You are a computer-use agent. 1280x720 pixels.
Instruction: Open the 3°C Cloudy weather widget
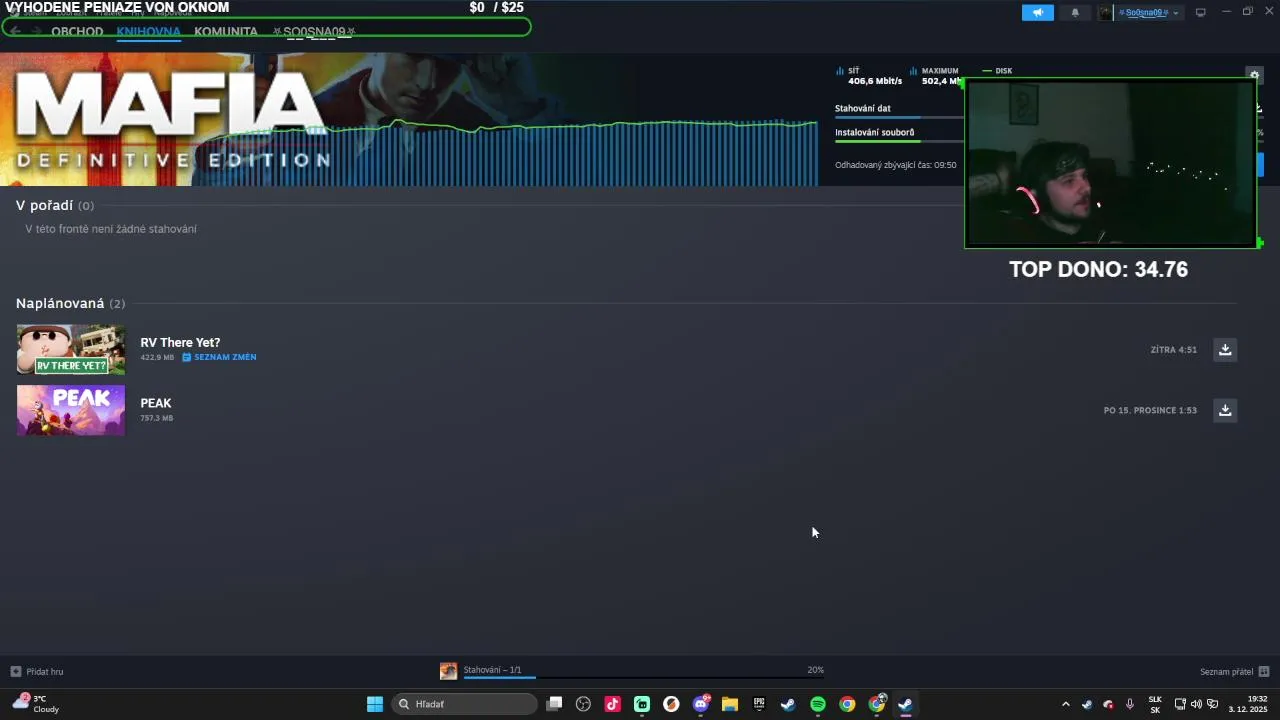click(x=36, y=704)
